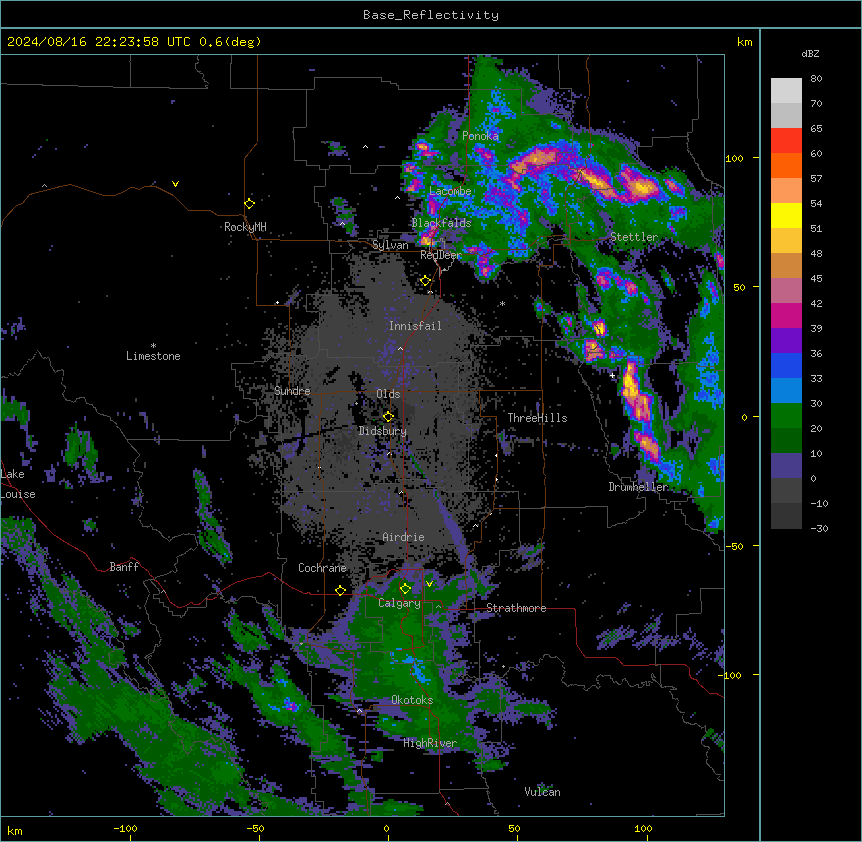Pick the blue 33–36 dBZ legend swatch

pyautogui.click(x=786, y=365)
